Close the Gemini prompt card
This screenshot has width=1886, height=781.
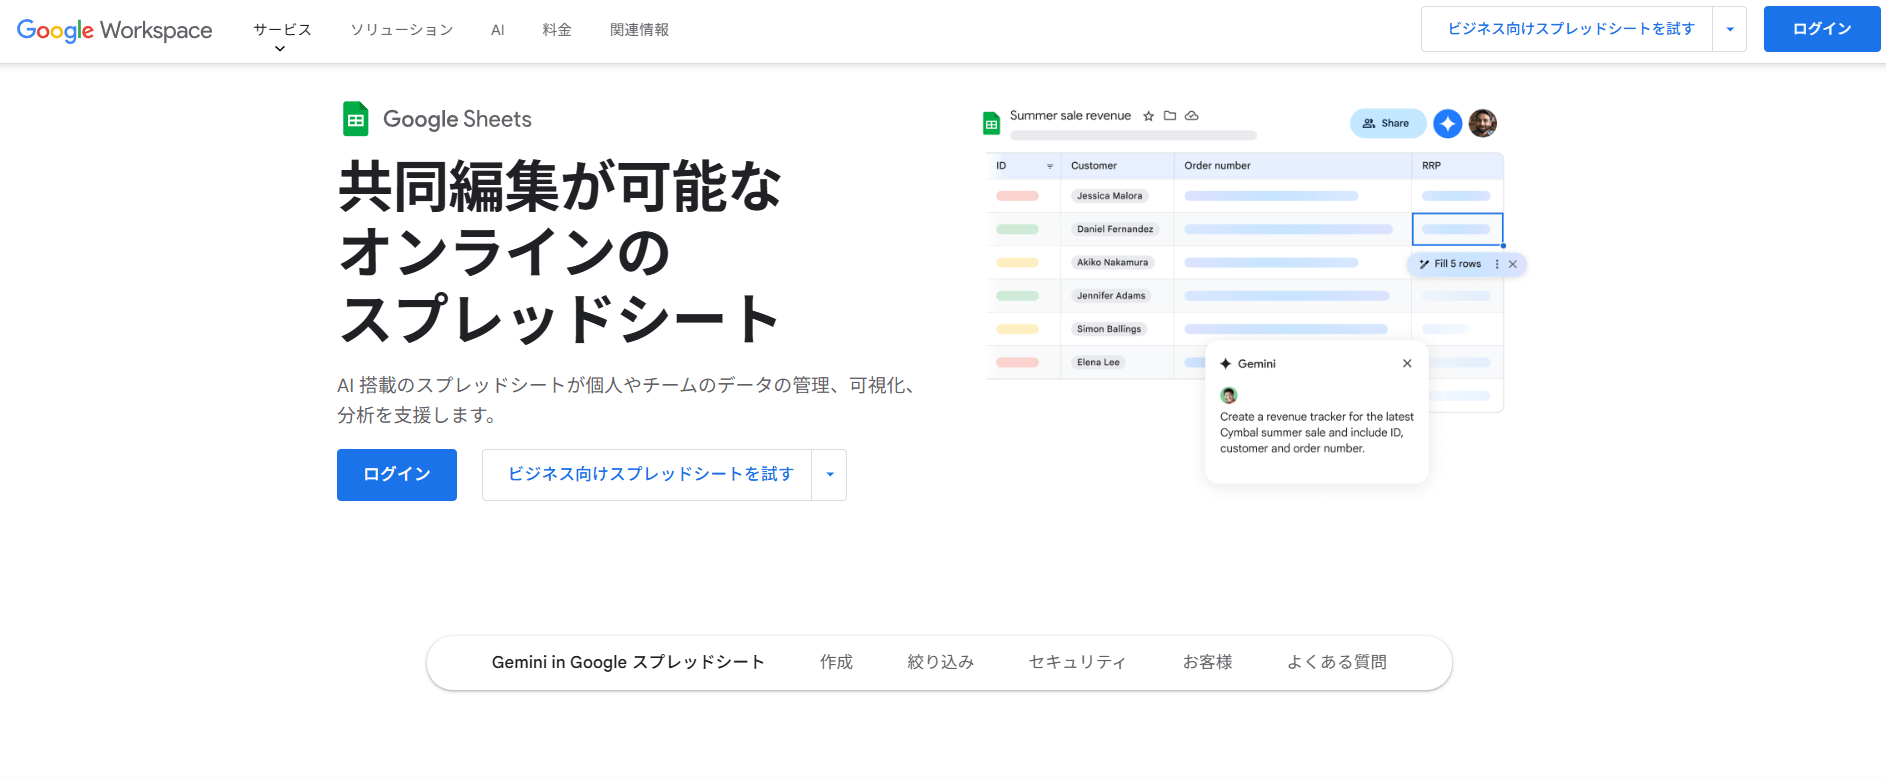coord(1407,363)
